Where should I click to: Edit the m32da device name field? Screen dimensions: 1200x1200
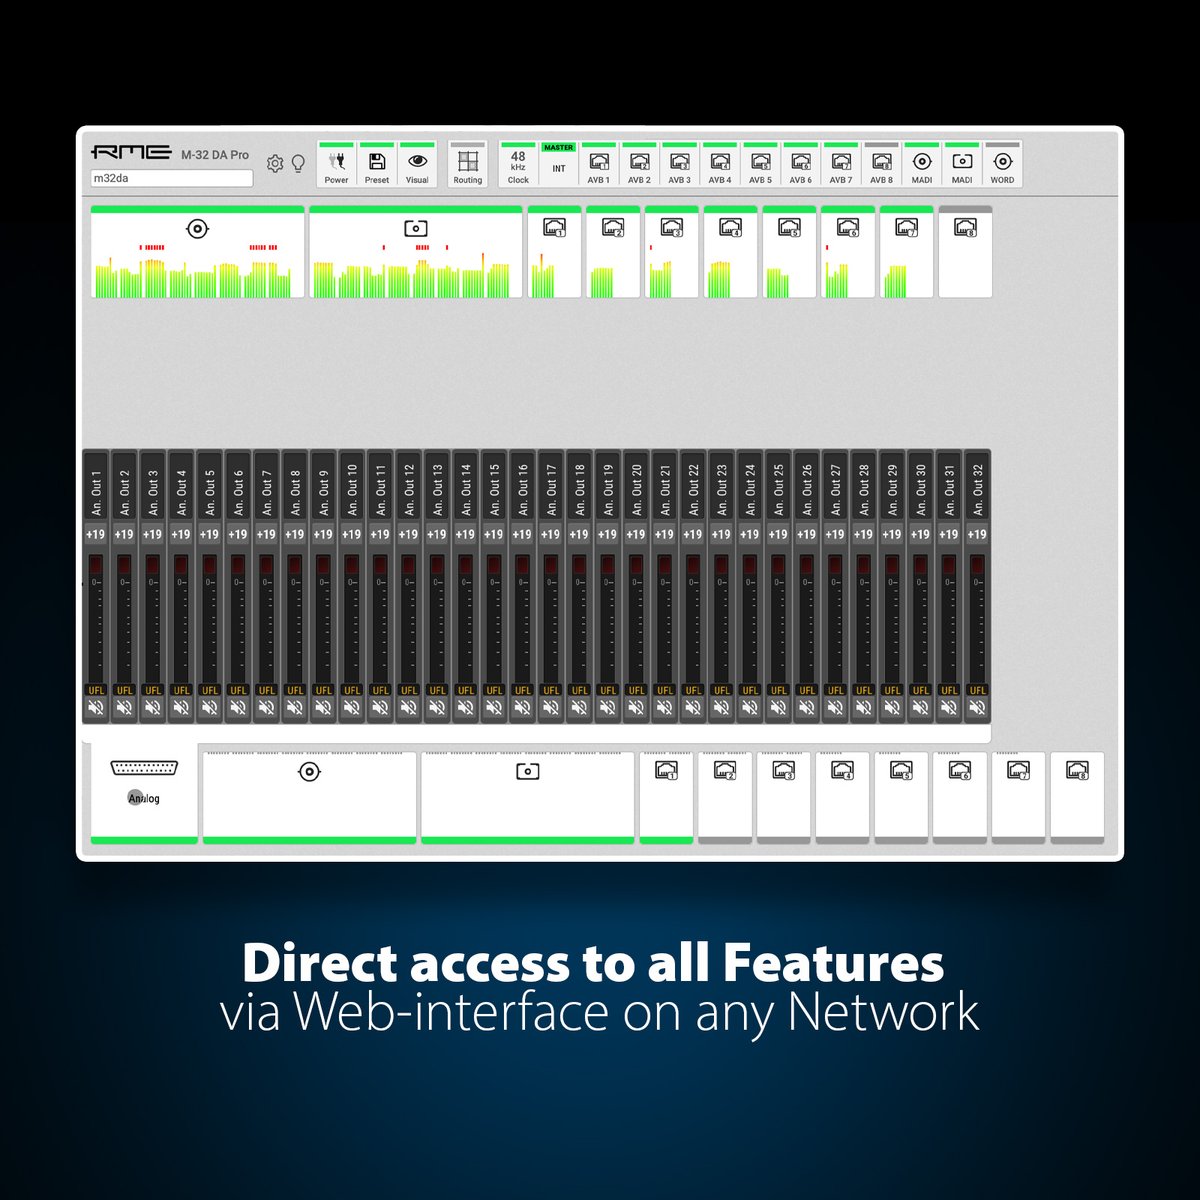pos(170,178)
